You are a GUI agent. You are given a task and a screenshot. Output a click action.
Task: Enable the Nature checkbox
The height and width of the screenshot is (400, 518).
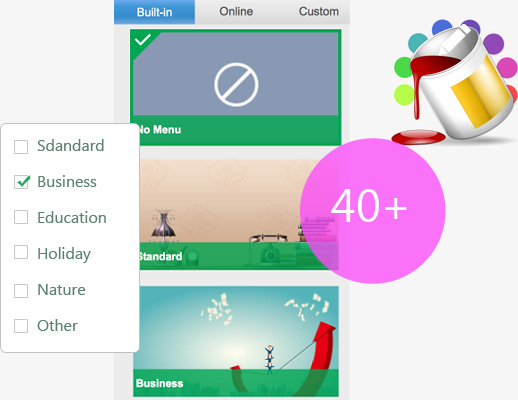tap(21, 291)
